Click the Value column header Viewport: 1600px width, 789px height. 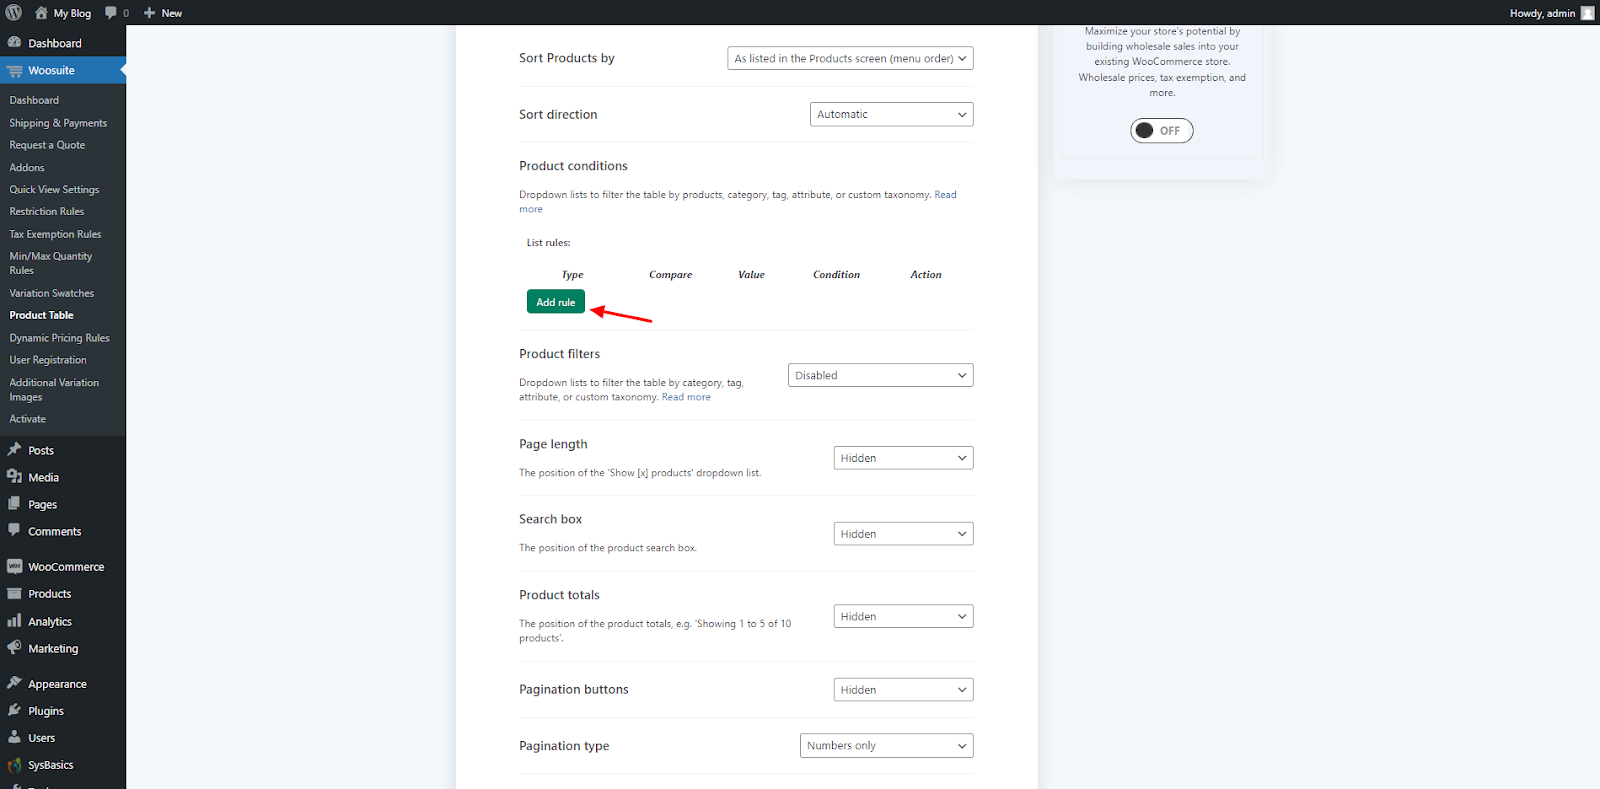click(751, 274)
